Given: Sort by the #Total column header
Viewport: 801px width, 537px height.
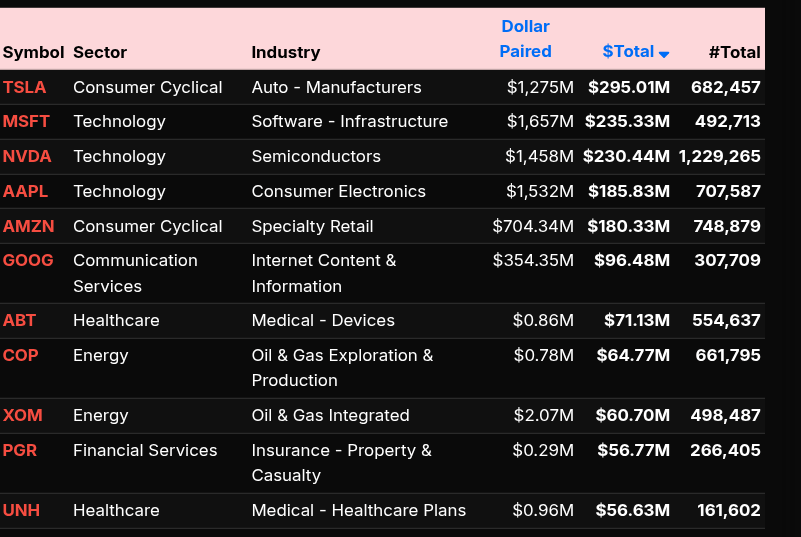Looking at the screenshot, I should 734,52.
